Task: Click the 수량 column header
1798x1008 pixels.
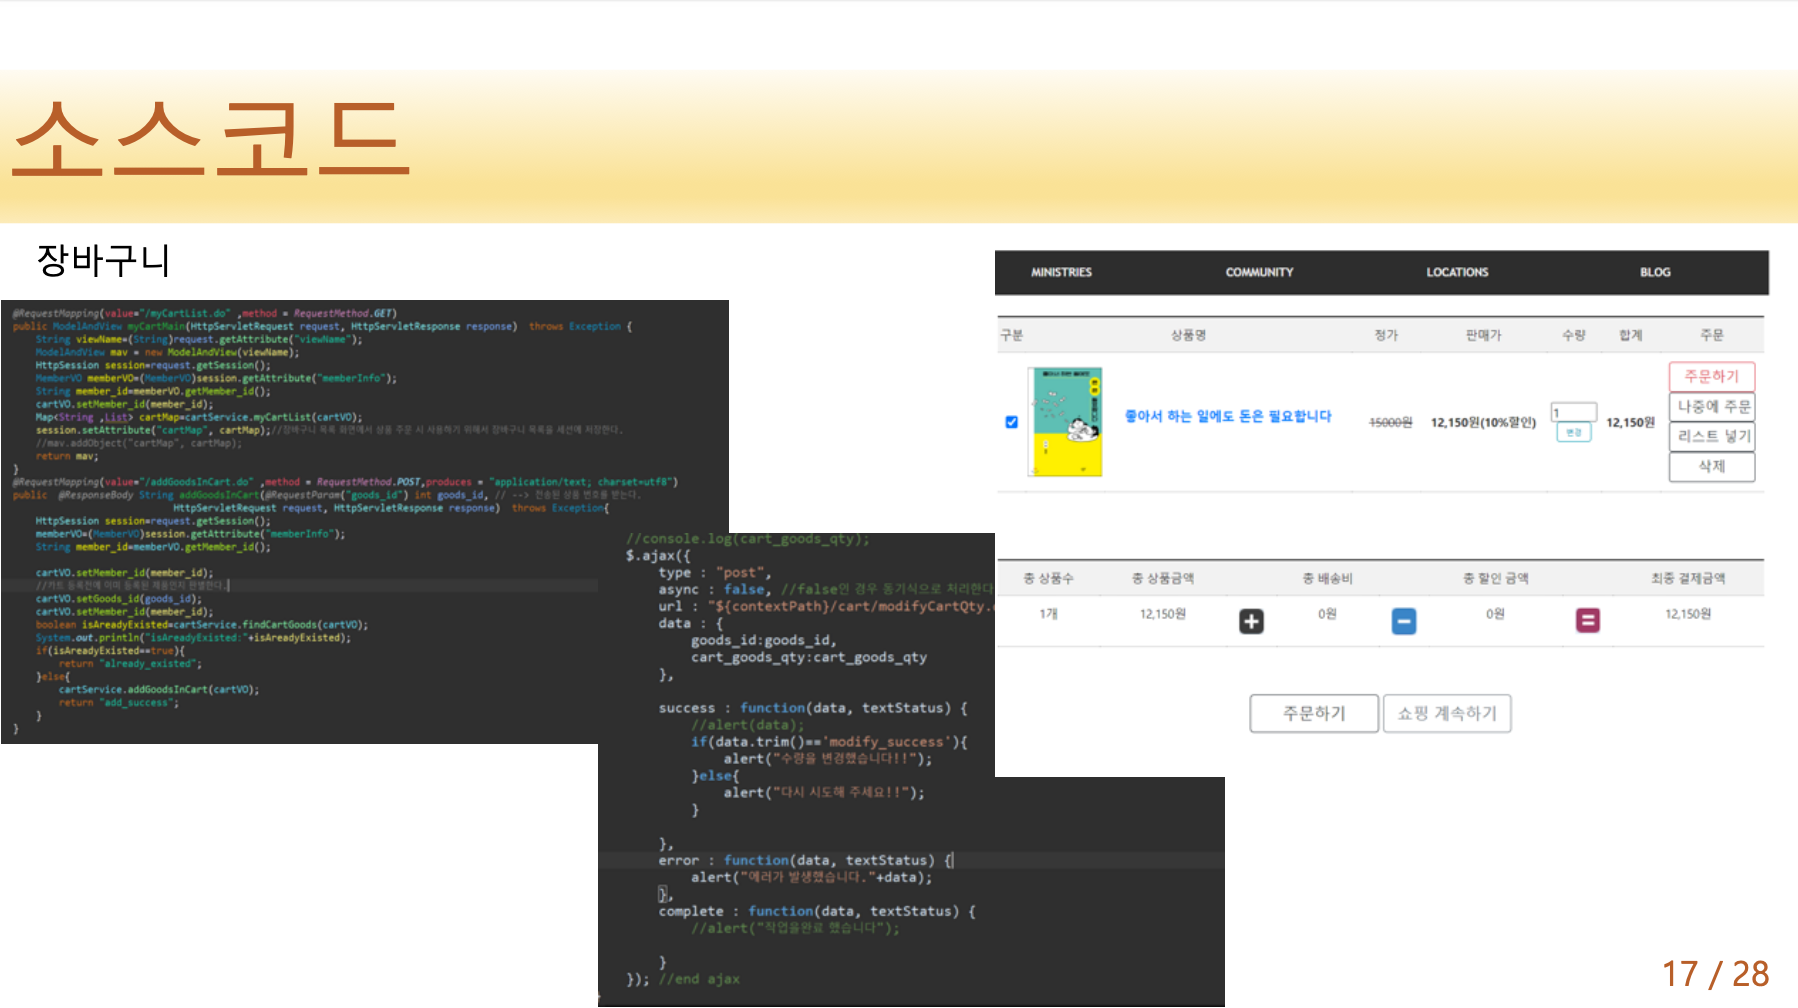Action: pyautogui.click(x=1573, y=335)
